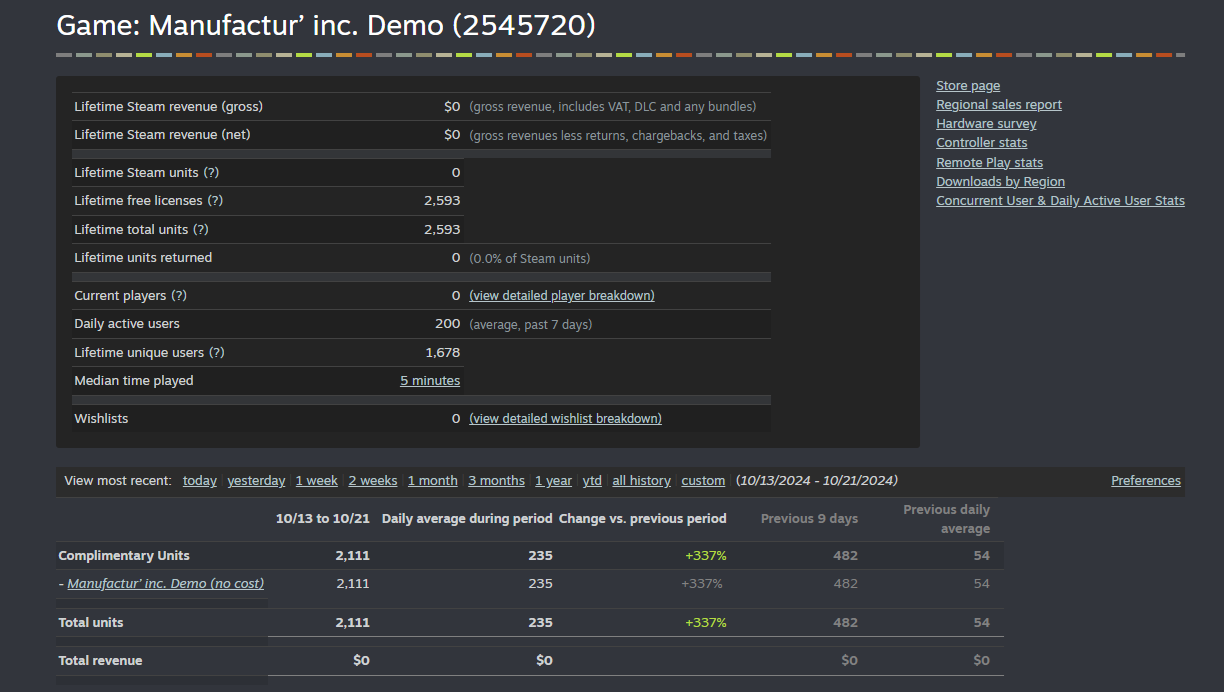
Task: Click view detailed player breakdown
Action: 562,296
